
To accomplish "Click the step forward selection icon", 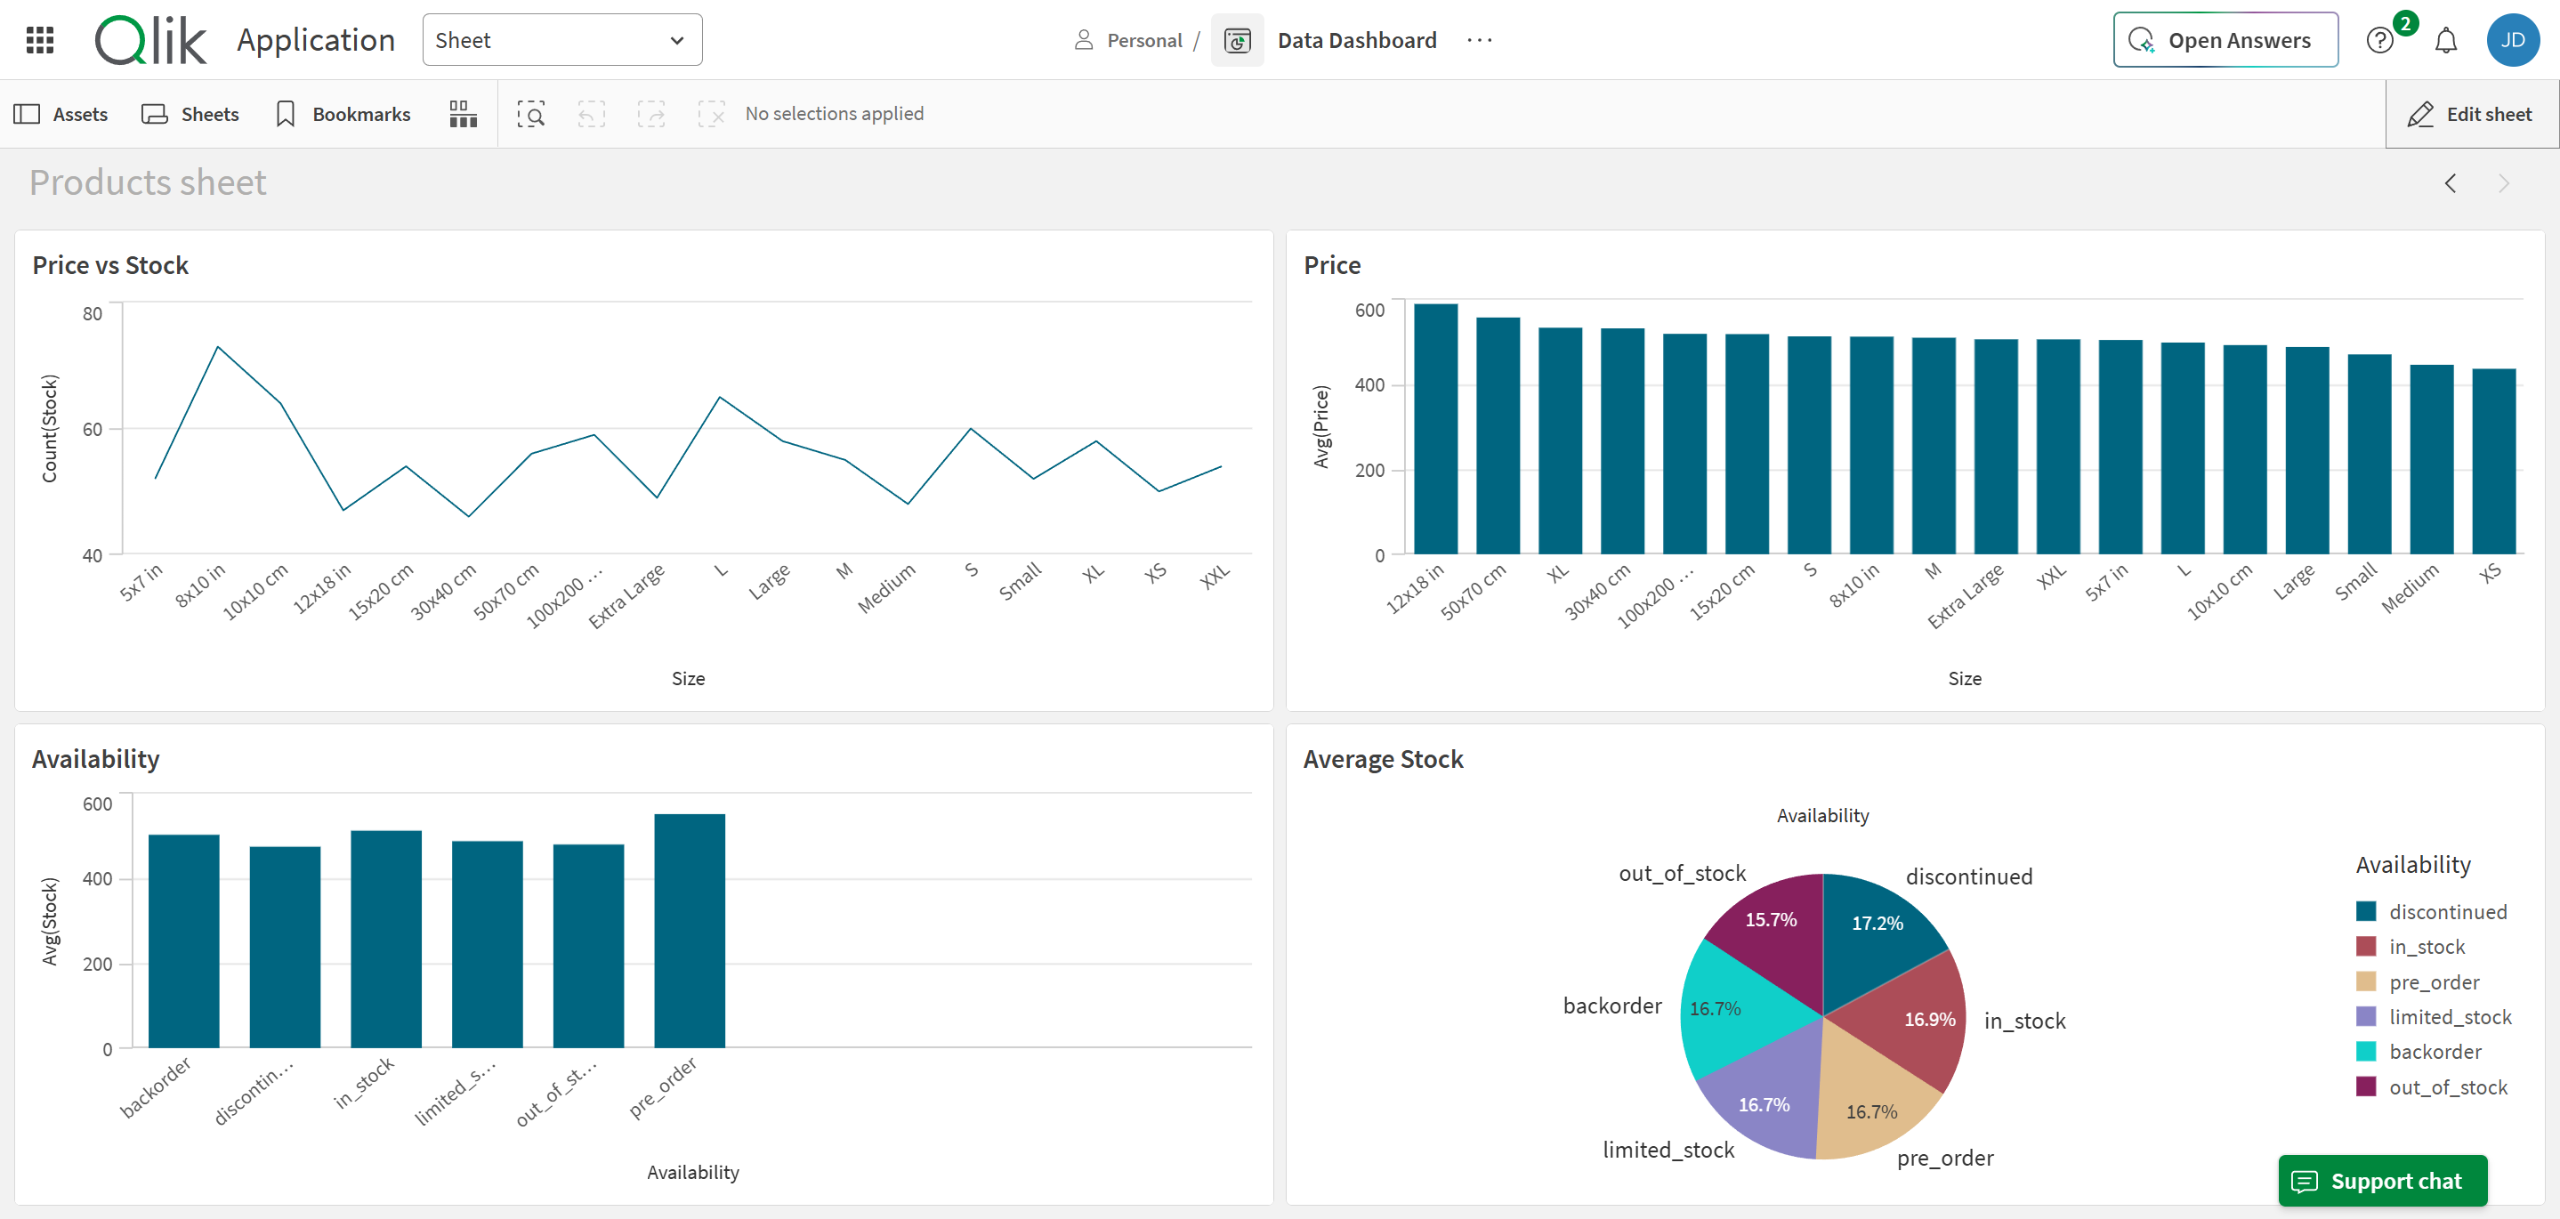I will point(651,114).
